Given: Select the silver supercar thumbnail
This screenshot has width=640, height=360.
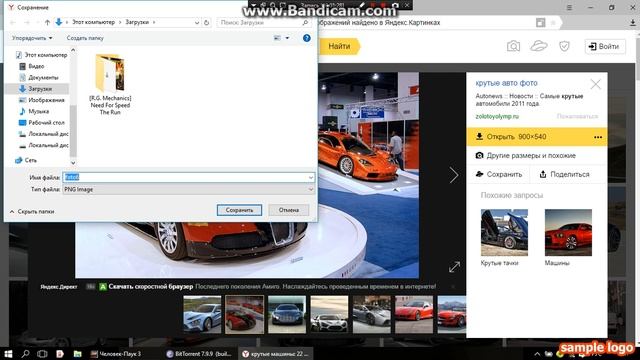Looking at the screenshot, I should (371, 315).
